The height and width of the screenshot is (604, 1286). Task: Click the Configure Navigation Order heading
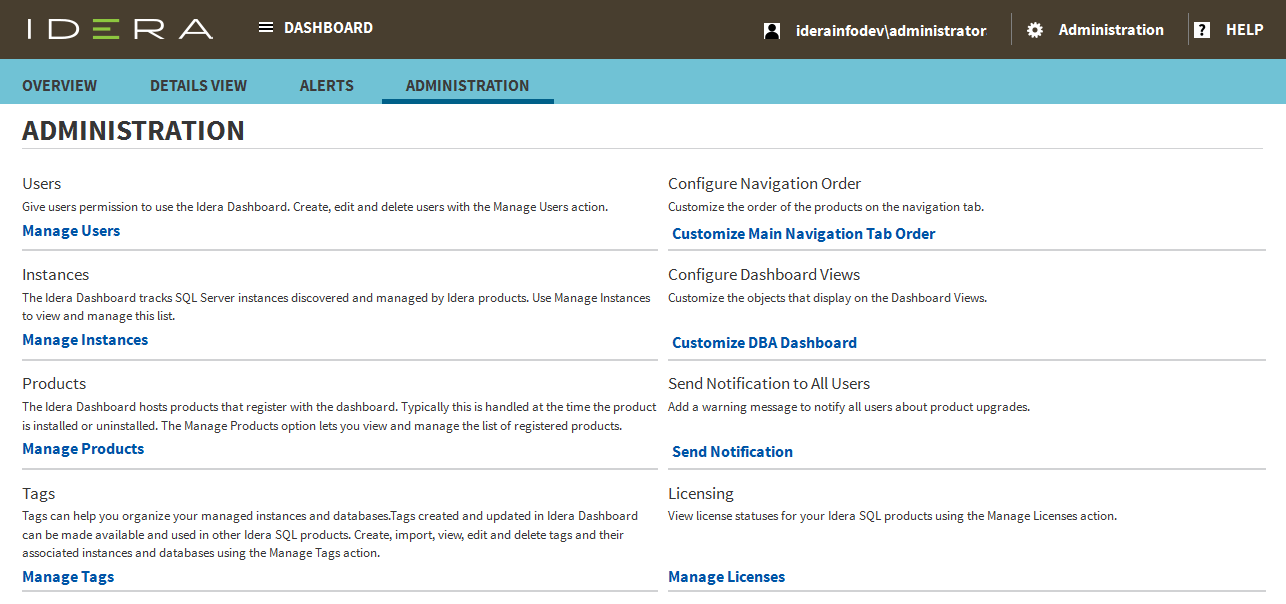point(764,184)
